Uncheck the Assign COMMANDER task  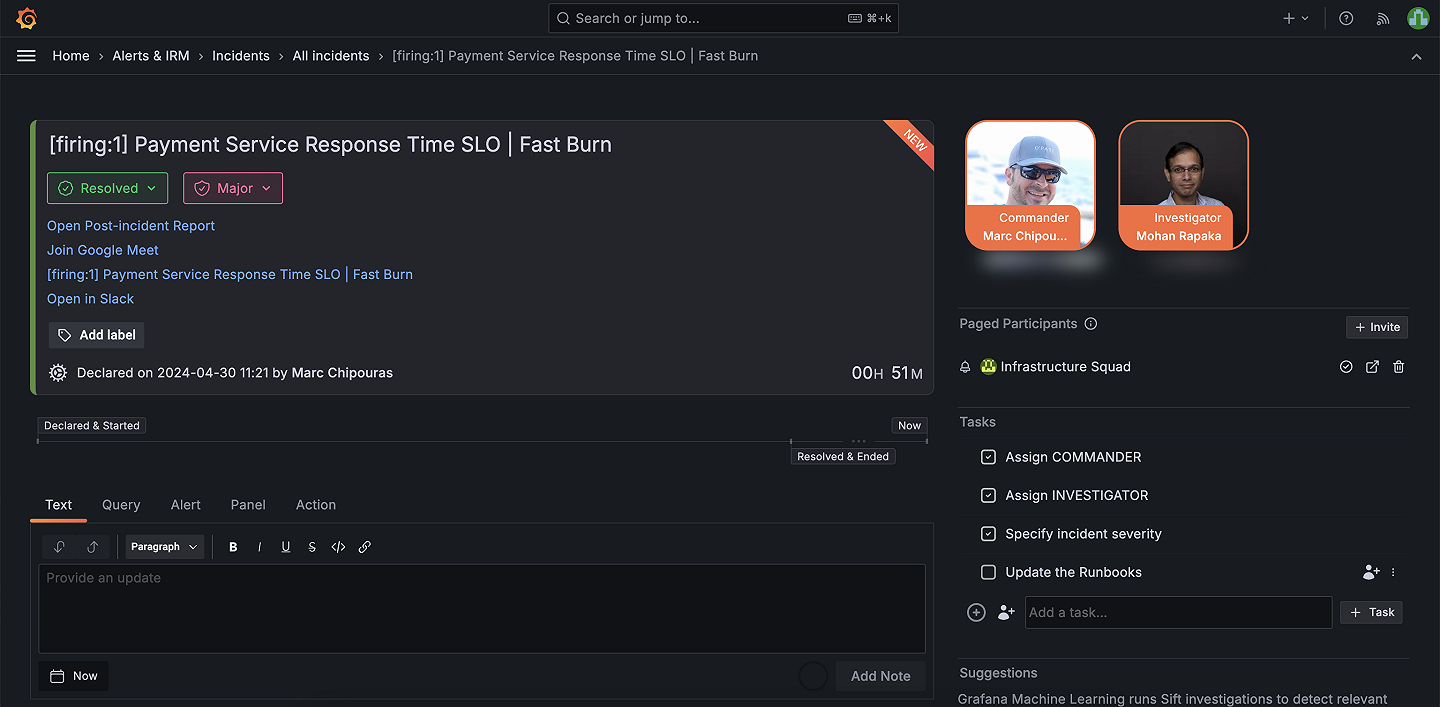(x=988, y=456)
